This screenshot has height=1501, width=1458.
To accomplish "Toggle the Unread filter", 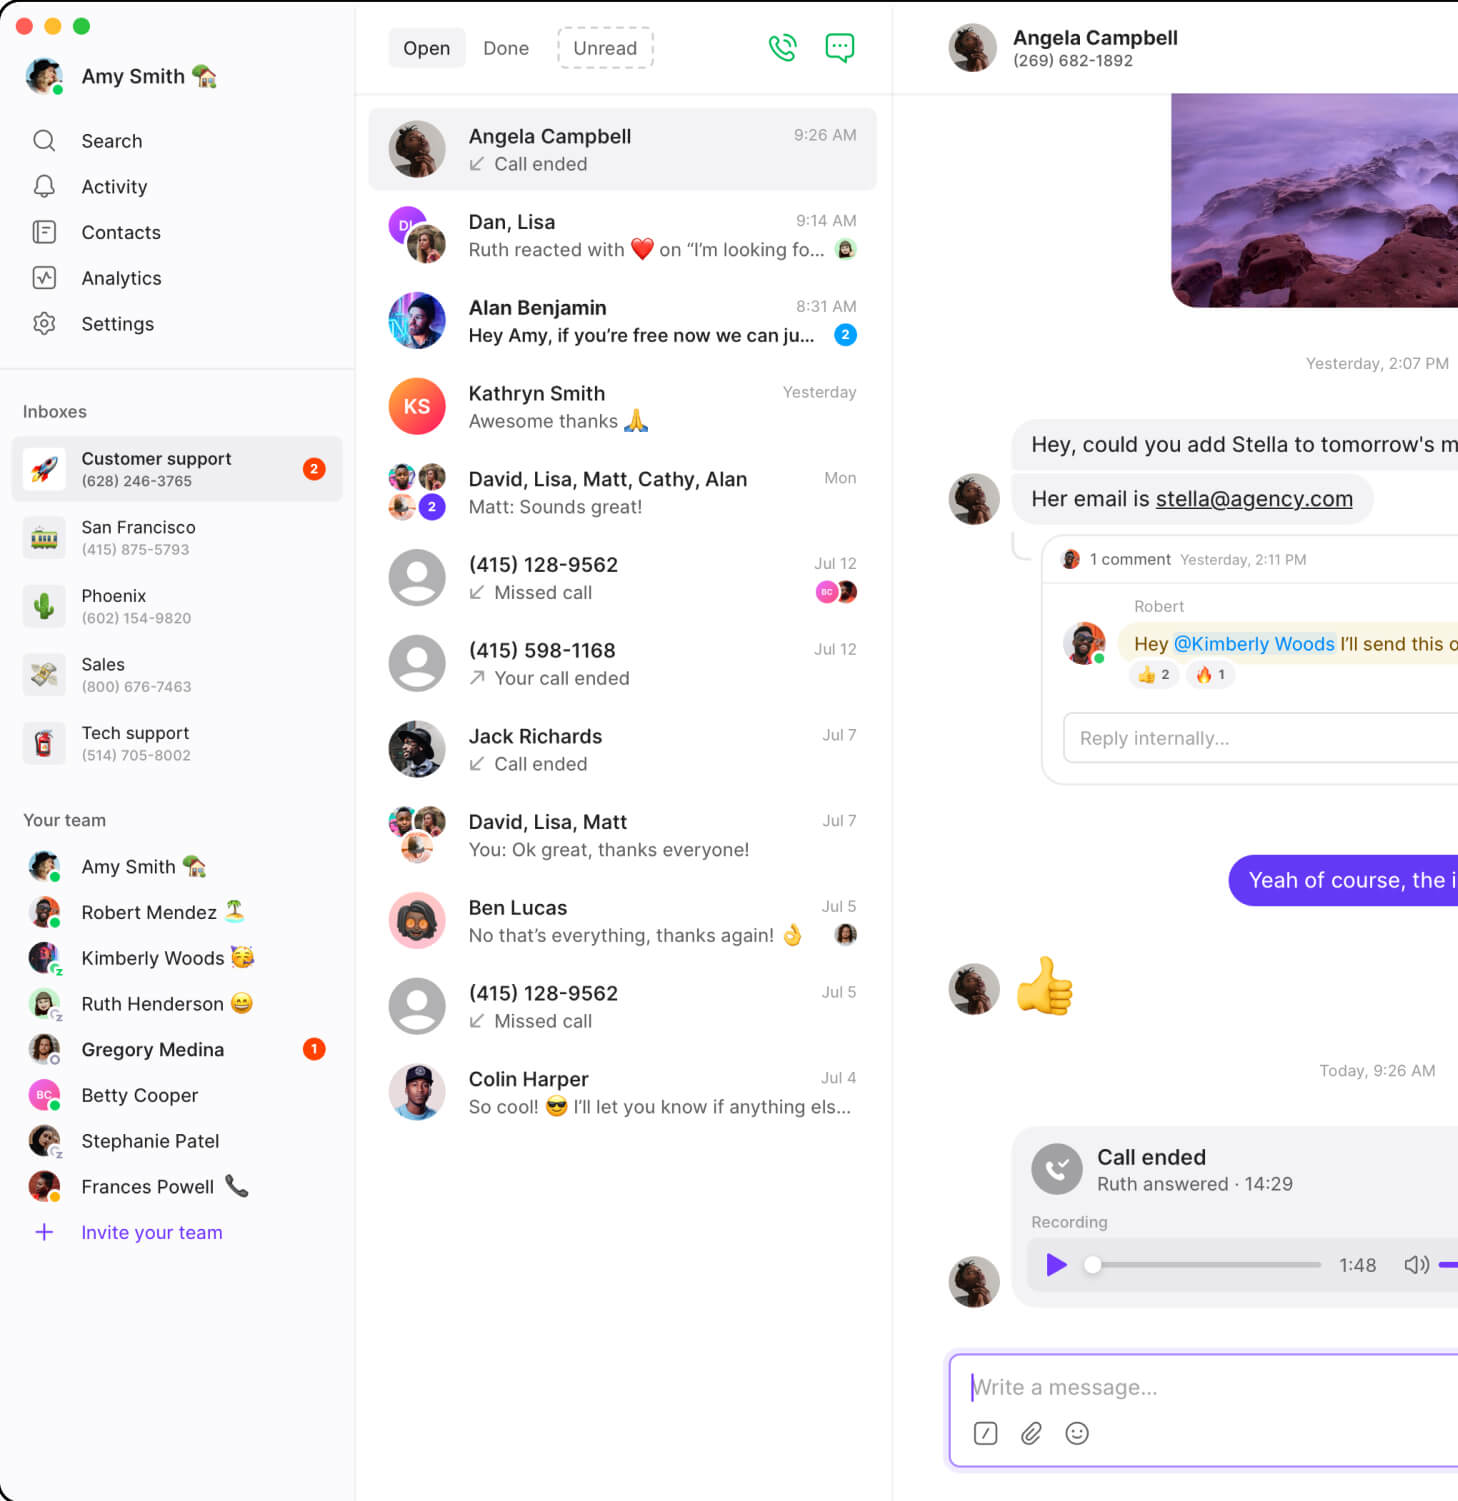I will click(x=605, y=48).
